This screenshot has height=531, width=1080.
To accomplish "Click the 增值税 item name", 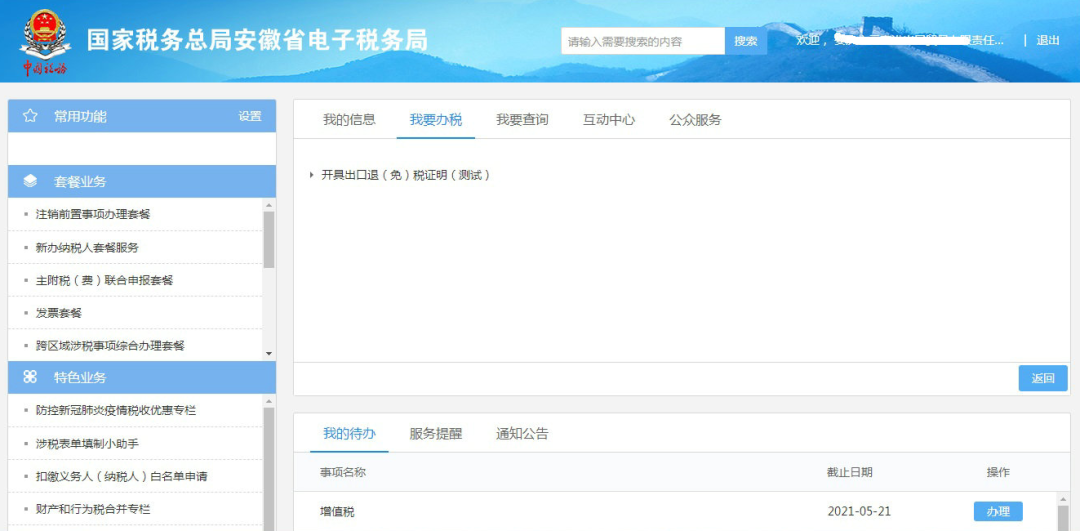I will coord(338,512).
